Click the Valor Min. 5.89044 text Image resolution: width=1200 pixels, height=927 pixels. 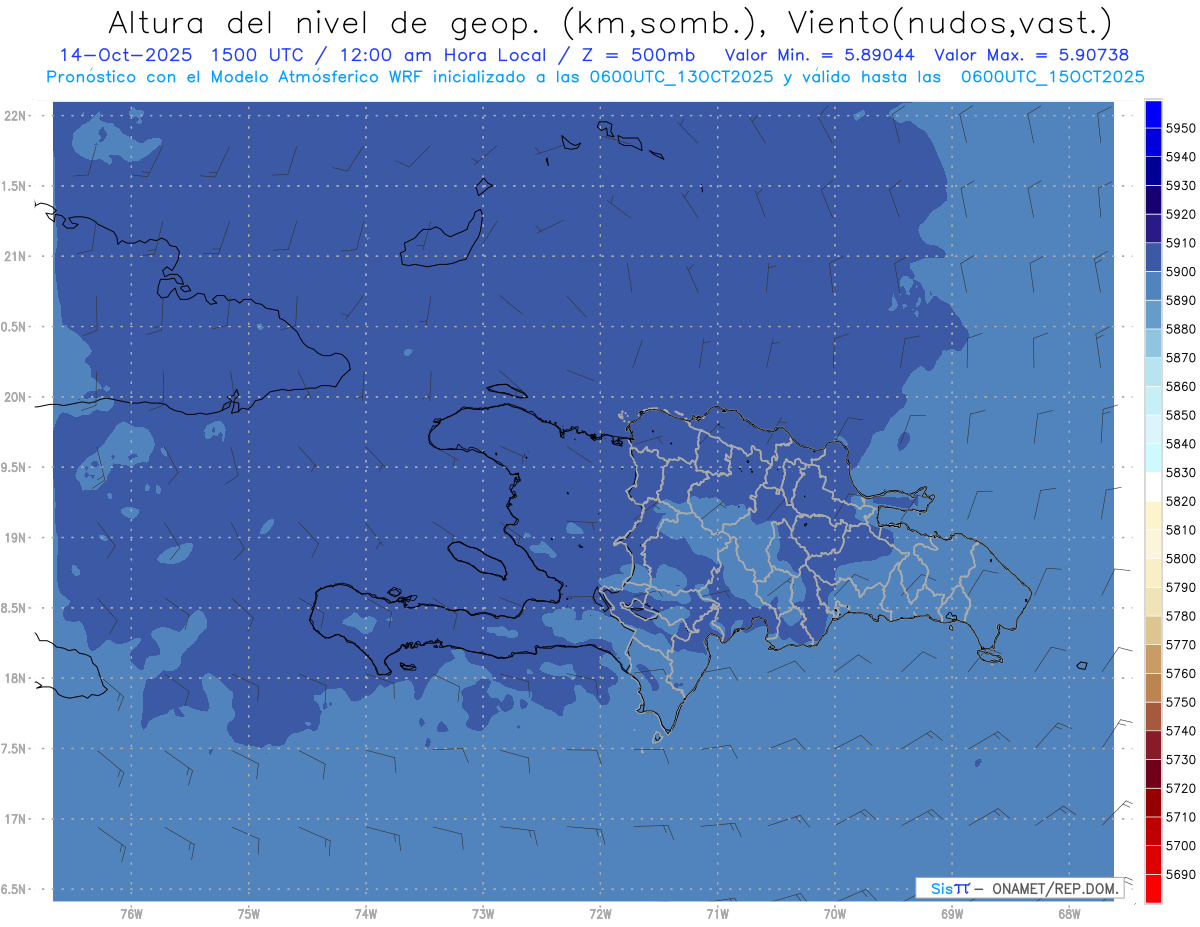822,56
